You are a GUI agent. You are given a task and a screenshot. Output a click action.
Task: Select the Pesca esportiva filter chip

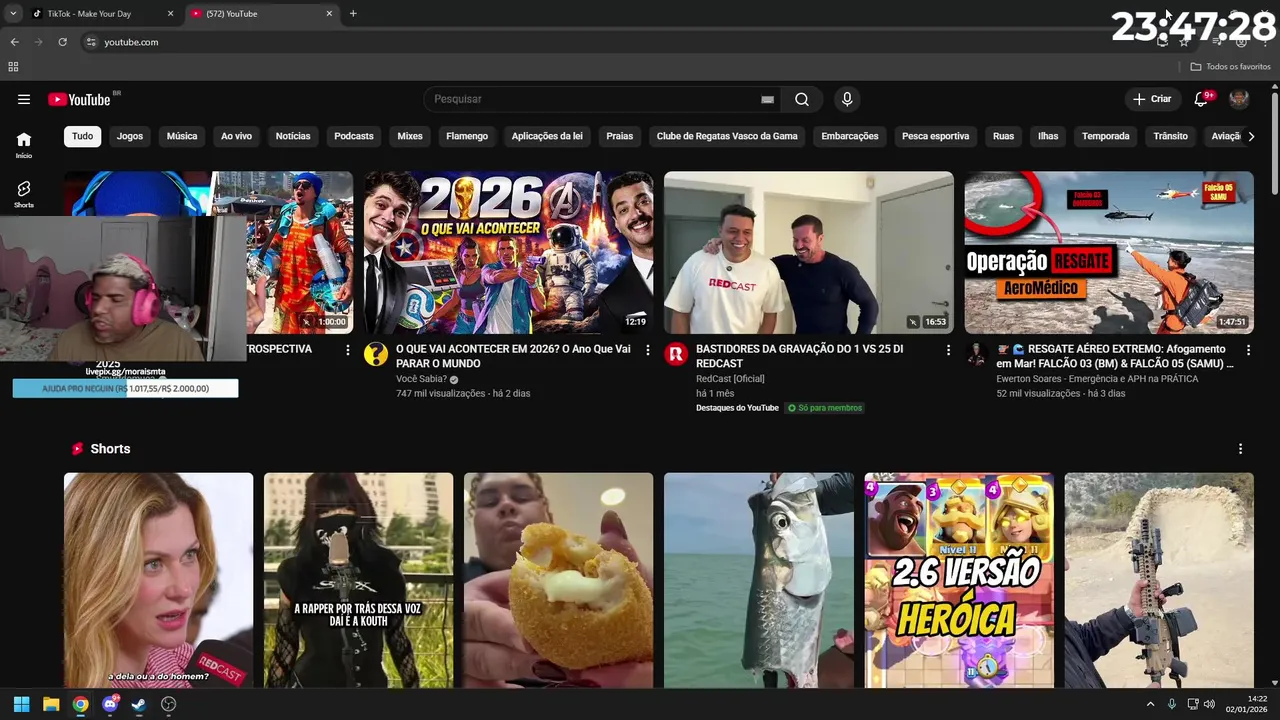point(936,136)
